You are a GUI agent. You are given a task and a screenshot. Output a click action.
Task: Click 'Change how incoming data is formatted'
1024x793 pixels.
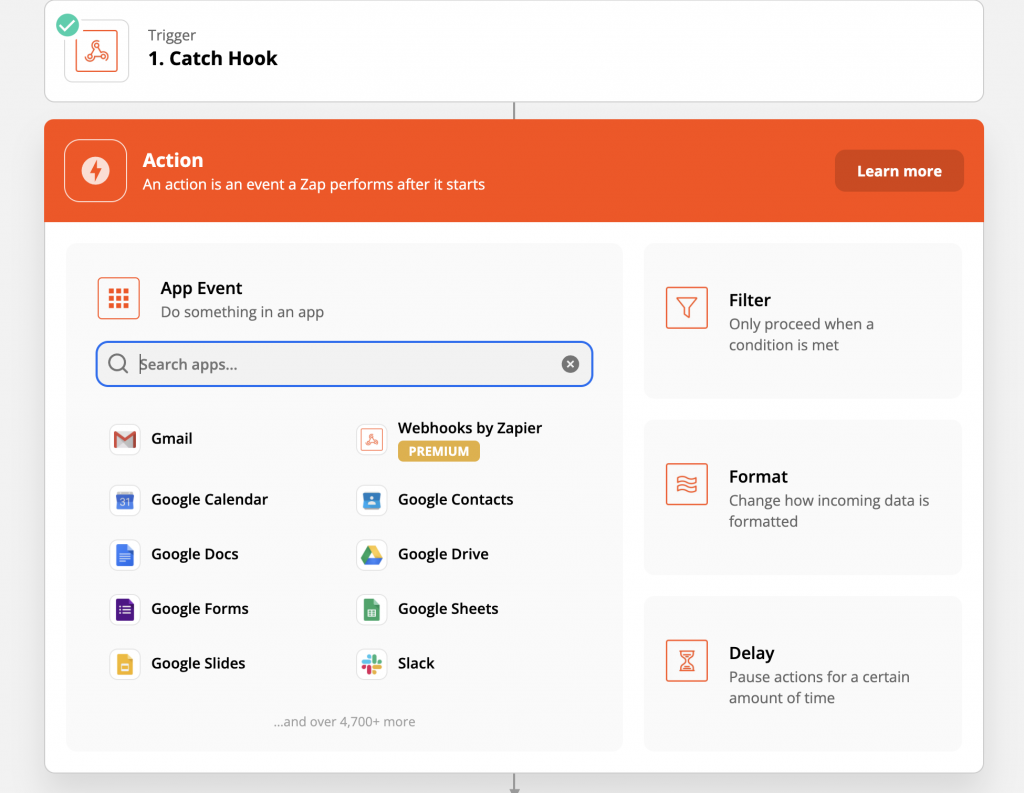[x=829, y=511]
